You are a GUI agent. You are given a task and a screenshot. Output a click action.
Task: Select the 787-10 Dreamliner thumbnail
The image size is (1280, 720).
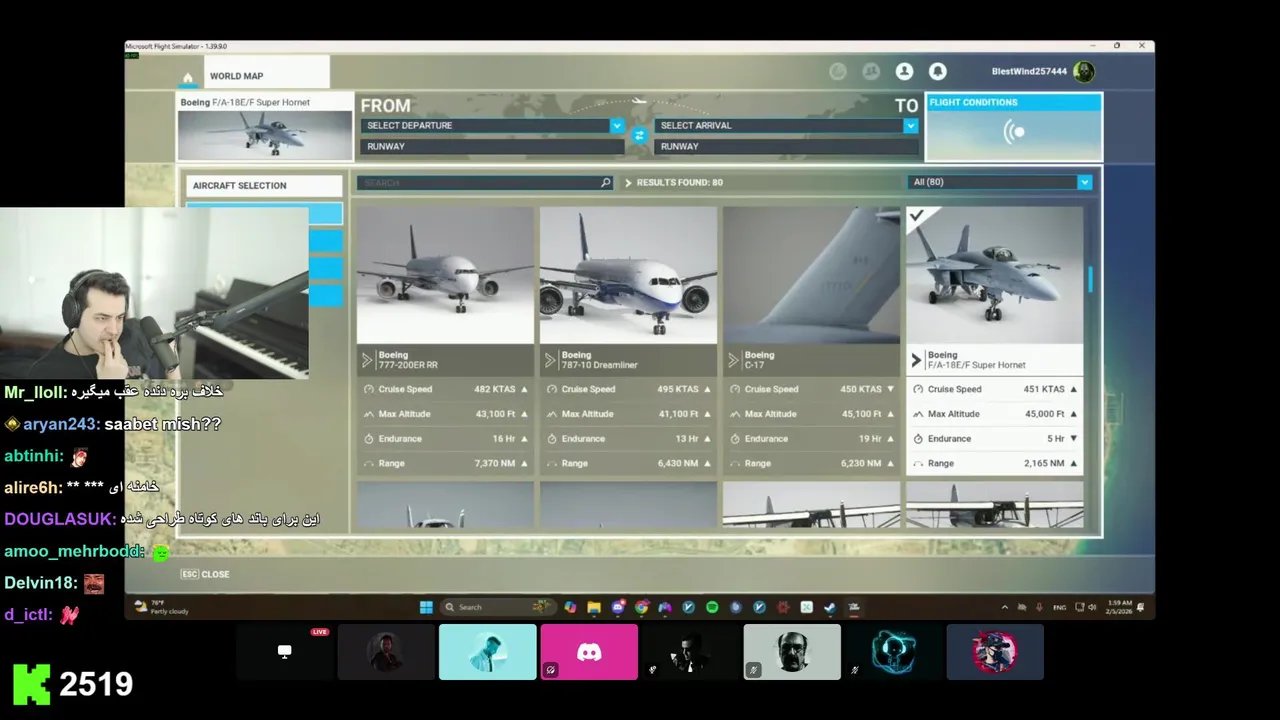[x=628, y=275]
